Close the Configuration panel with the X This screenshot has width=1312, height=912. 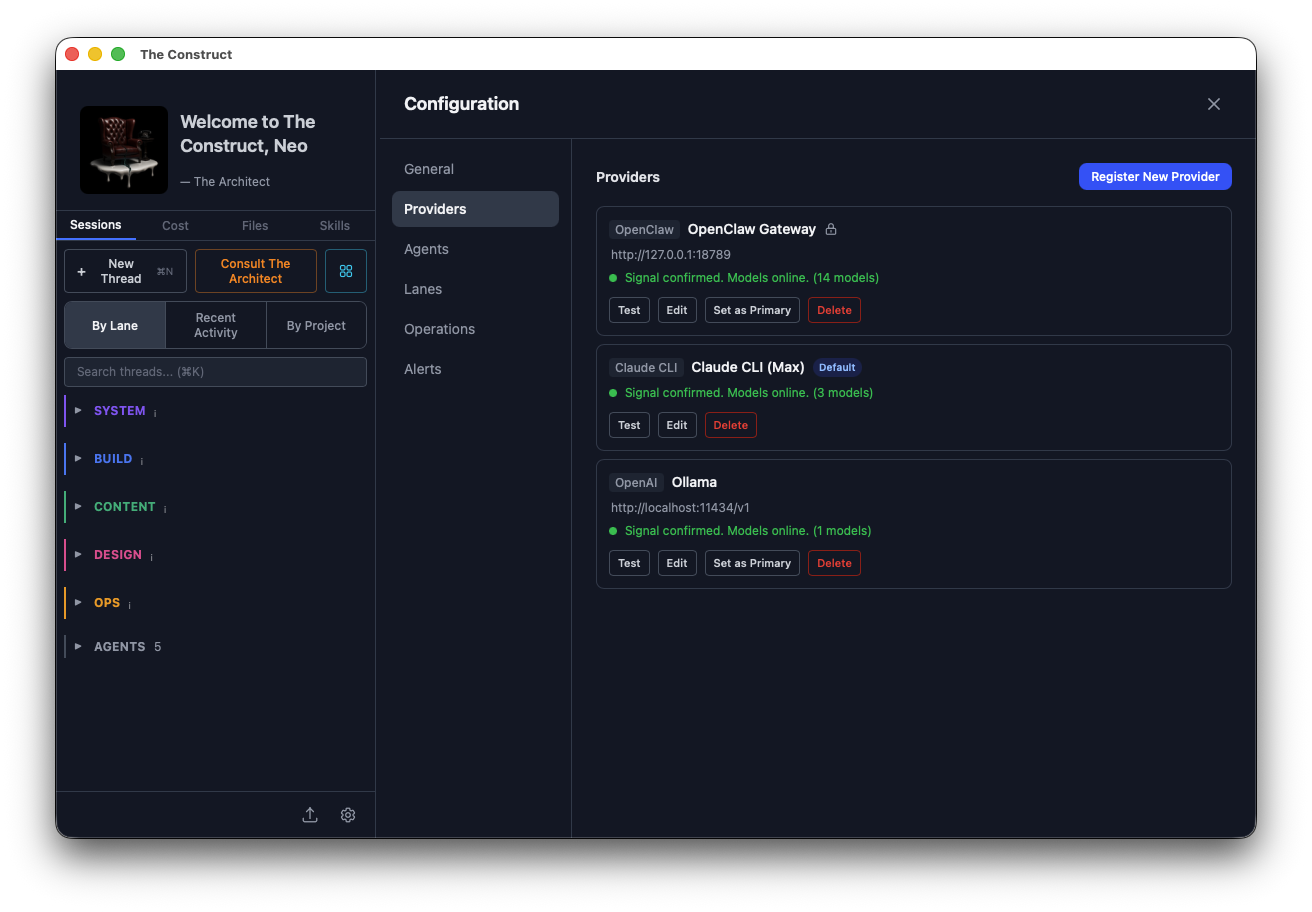click(x=1214, y=104)
